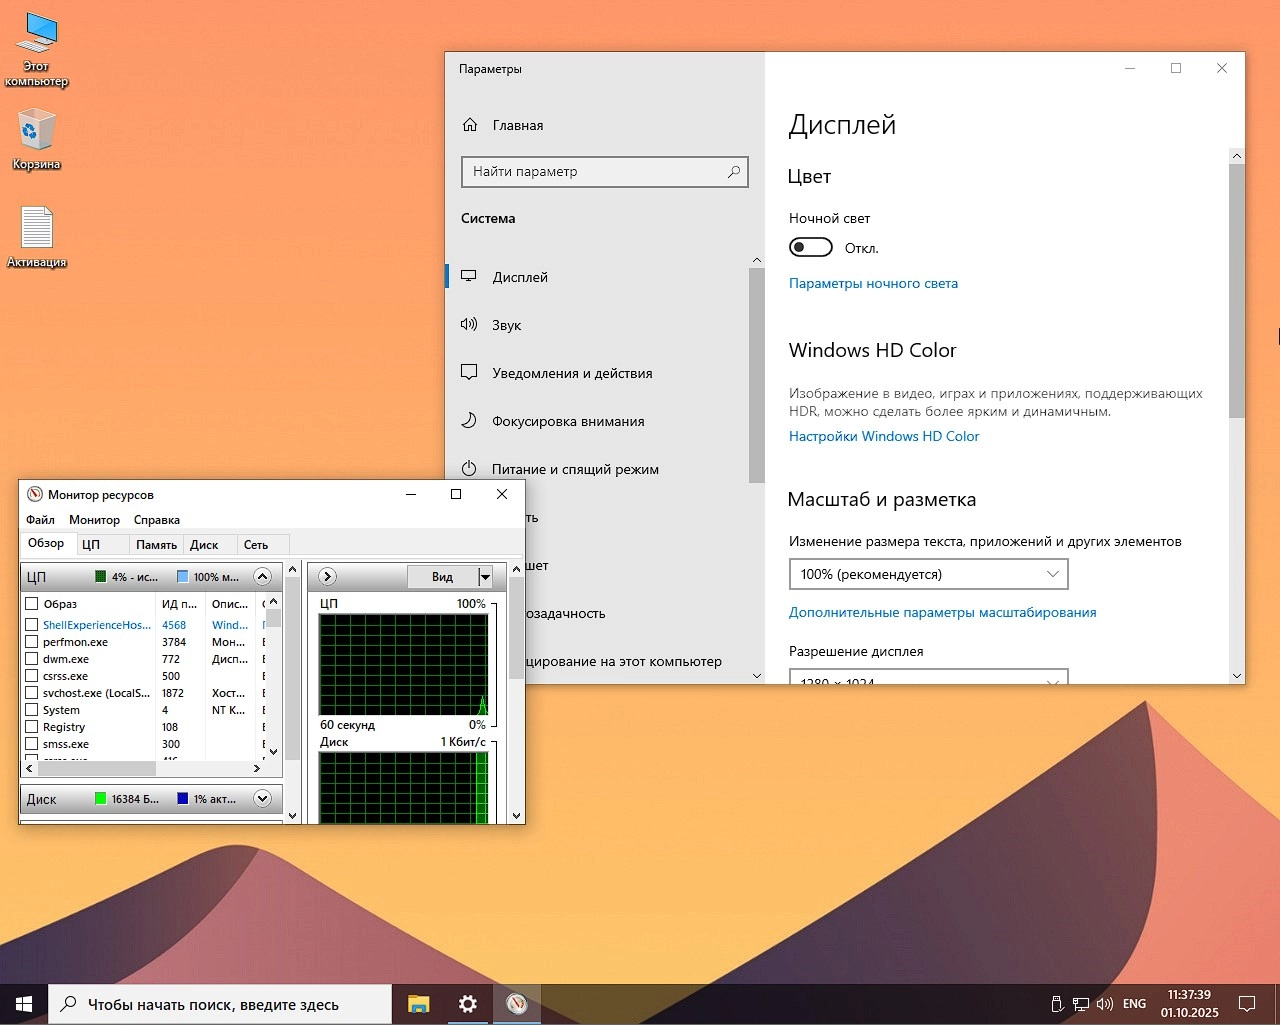
Task: Check the dwm.exe process checkbox
Action: pyautogui.click(x=32, y=659)
